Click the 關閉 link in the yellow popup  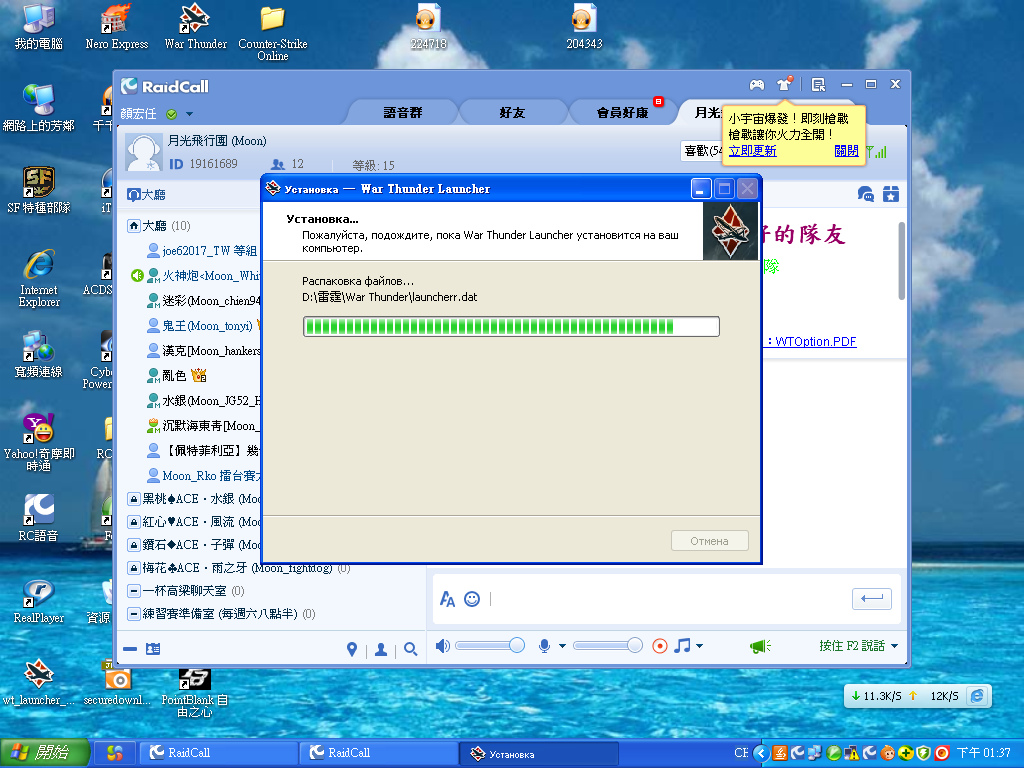846,151
